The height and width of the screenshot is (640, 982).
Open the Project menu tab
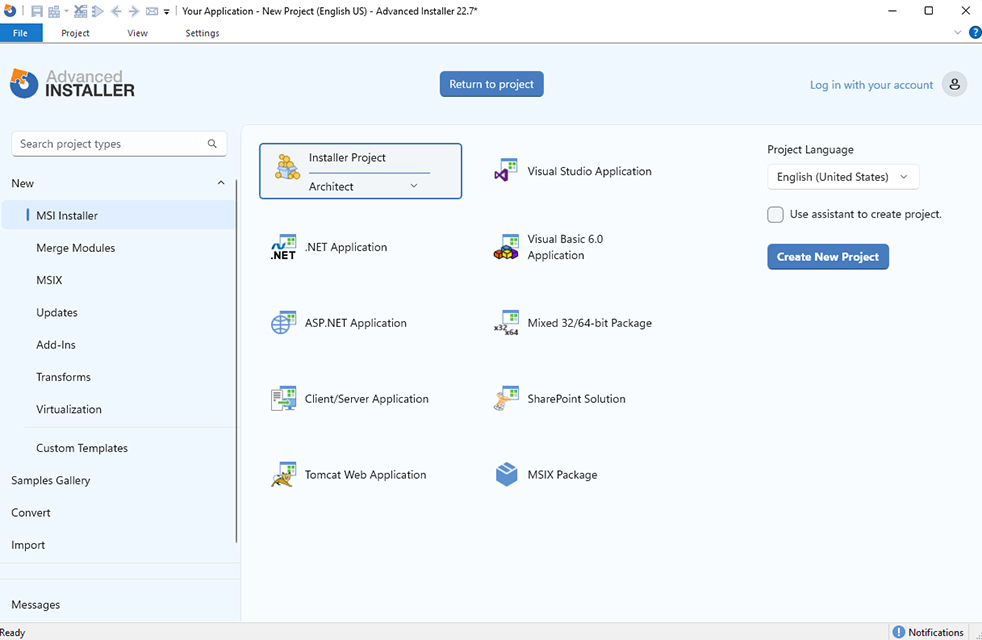tap(75, 33)
